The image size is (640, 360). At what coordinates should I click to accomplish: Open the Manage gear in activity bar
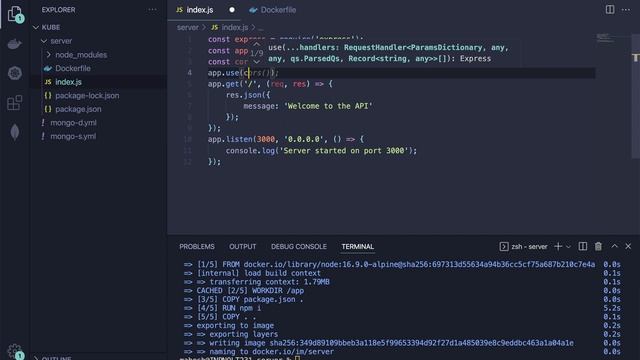(15, 351)
